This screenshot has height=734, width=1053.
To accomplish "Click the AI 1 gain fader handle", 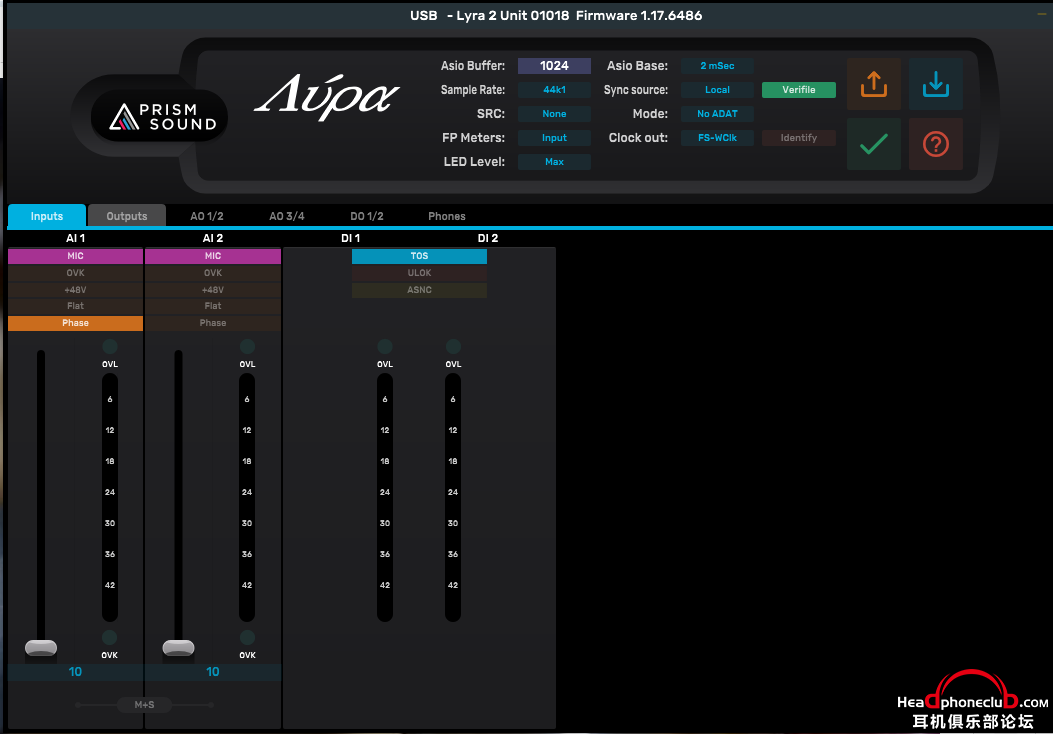I will tap(41, 647).
